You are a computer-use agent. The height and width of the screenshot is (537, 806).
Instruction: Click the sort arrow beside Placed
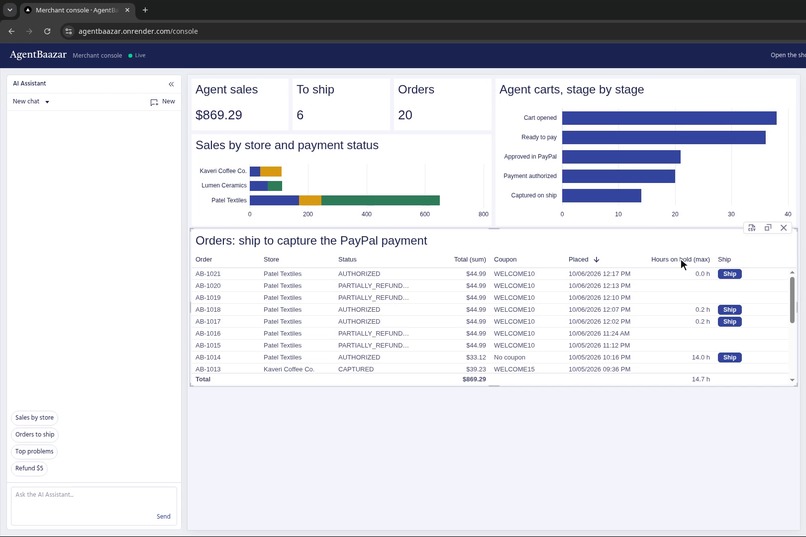coord(596,260)
